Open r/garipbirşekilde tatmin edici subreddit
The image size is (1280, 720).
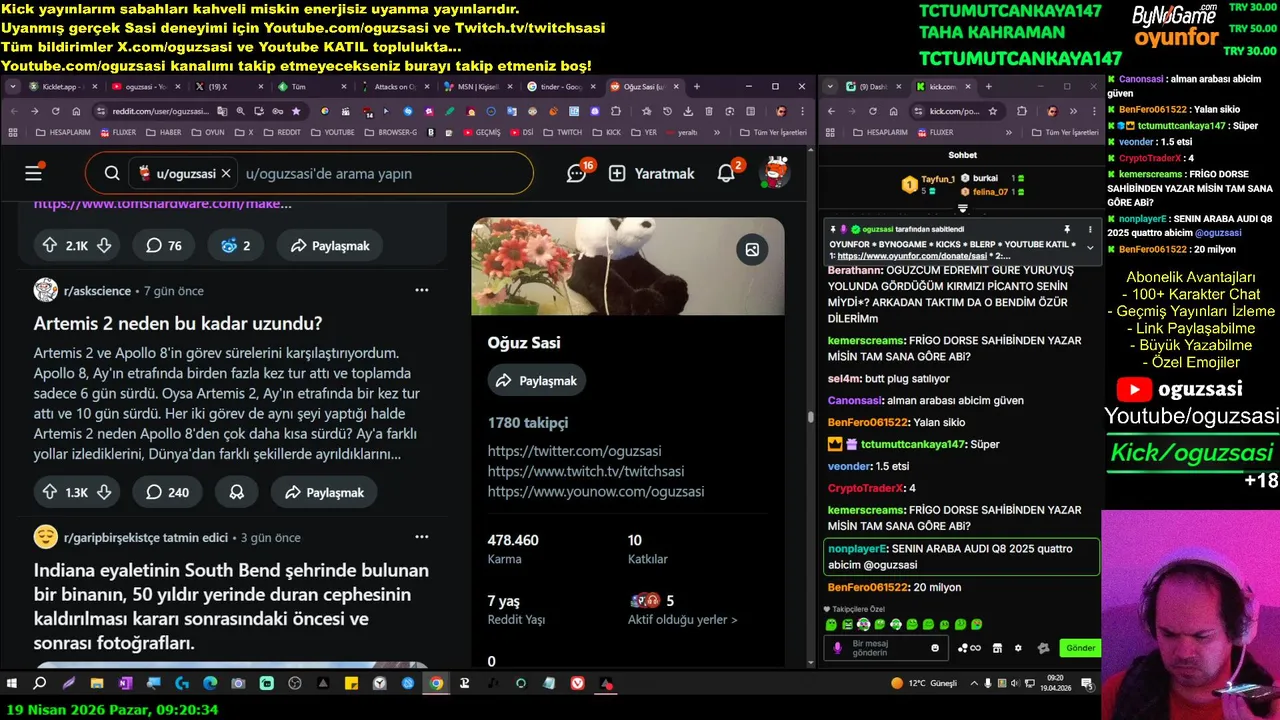(146, 537)
